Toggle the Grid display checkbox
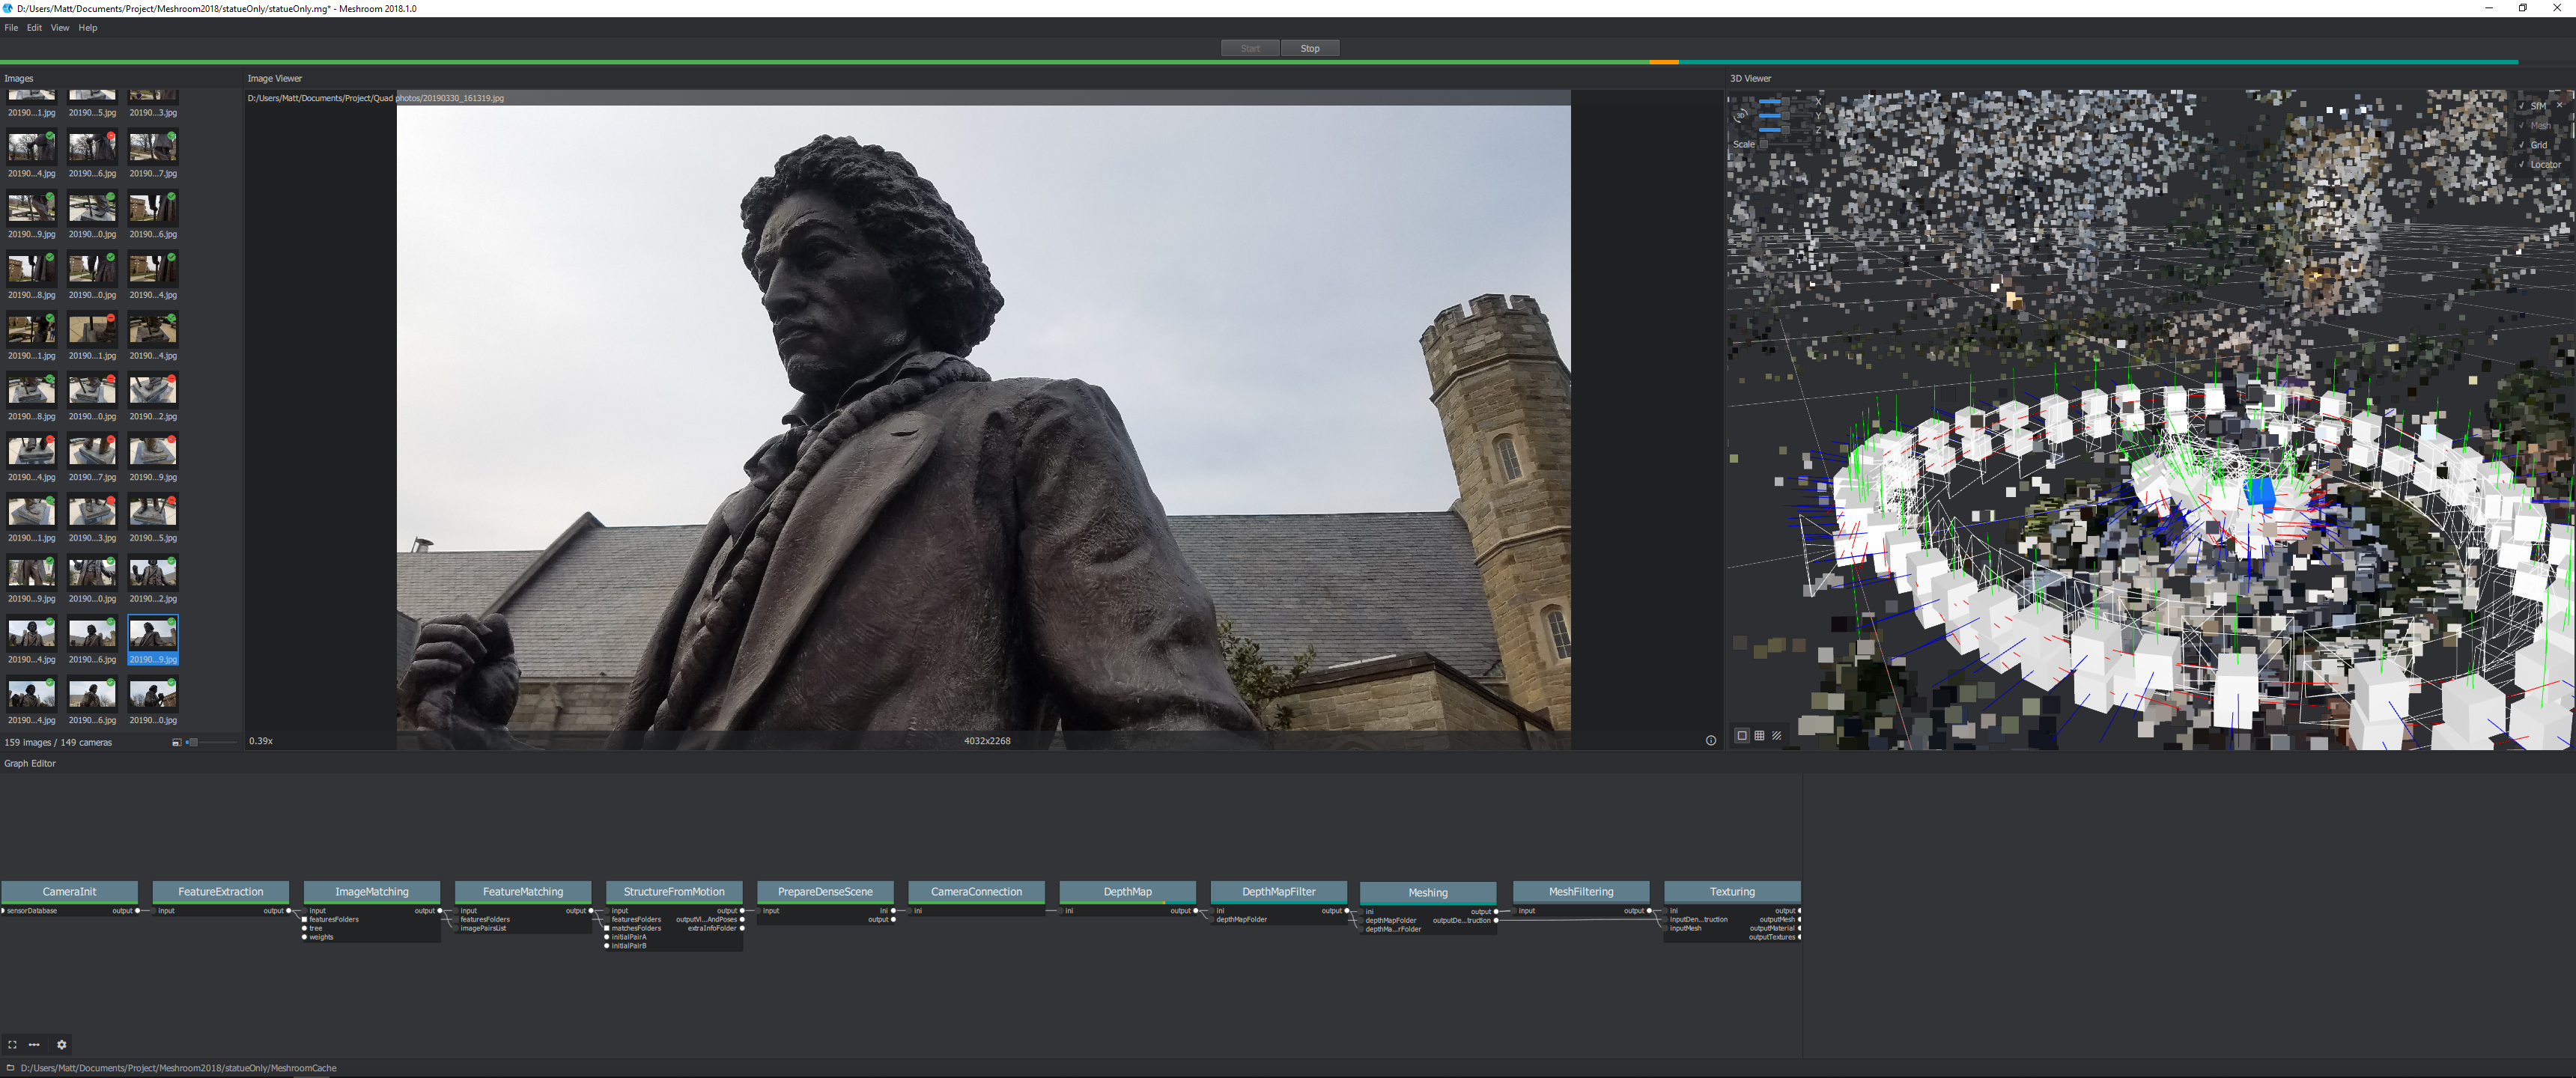Image resolution: width=2576 pixels, height=1078 pixels. (x=2521, y=145)
